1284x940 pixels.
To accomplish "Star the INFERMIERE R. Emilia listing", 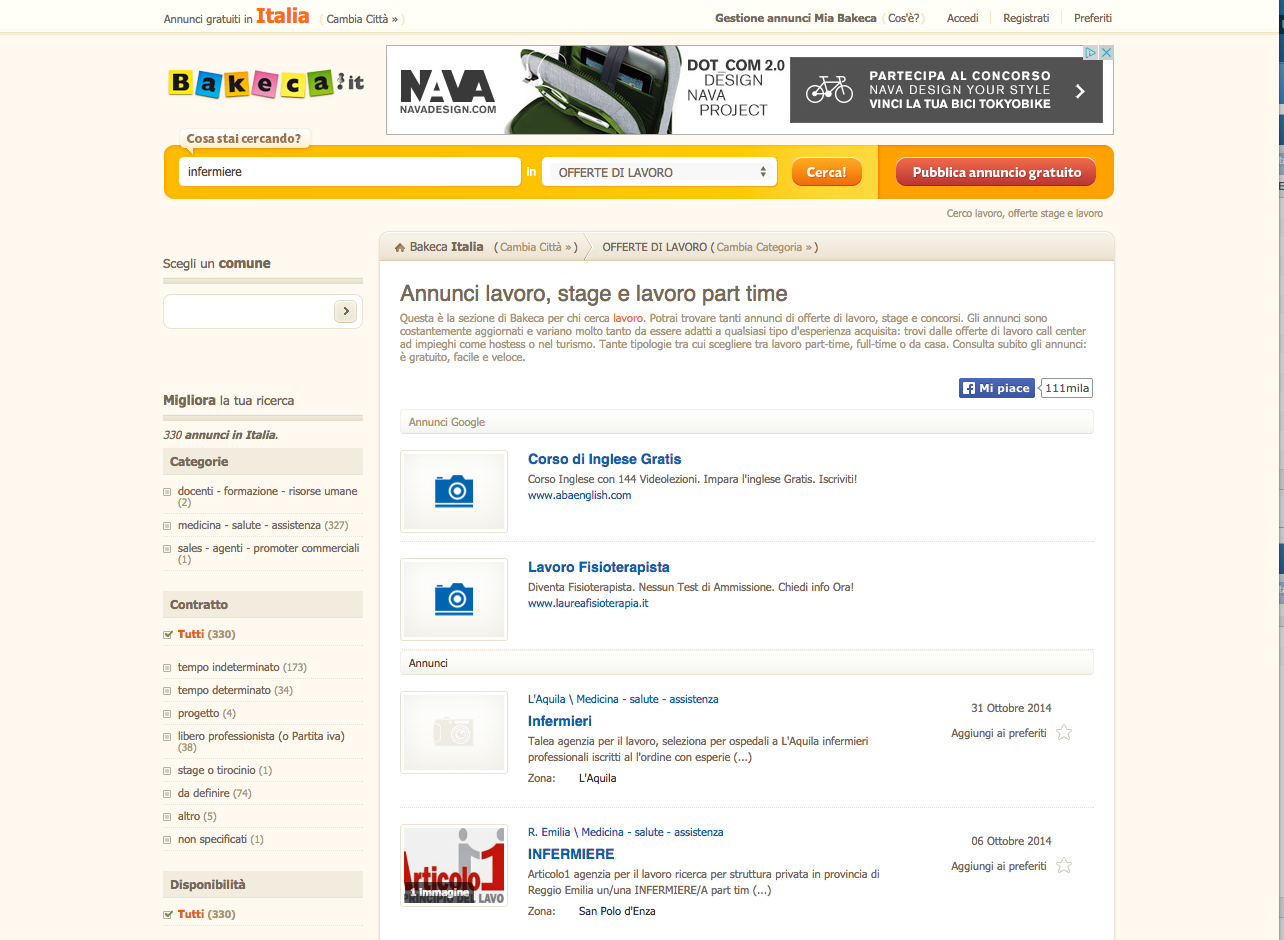I will click(x=1064, y=866).
